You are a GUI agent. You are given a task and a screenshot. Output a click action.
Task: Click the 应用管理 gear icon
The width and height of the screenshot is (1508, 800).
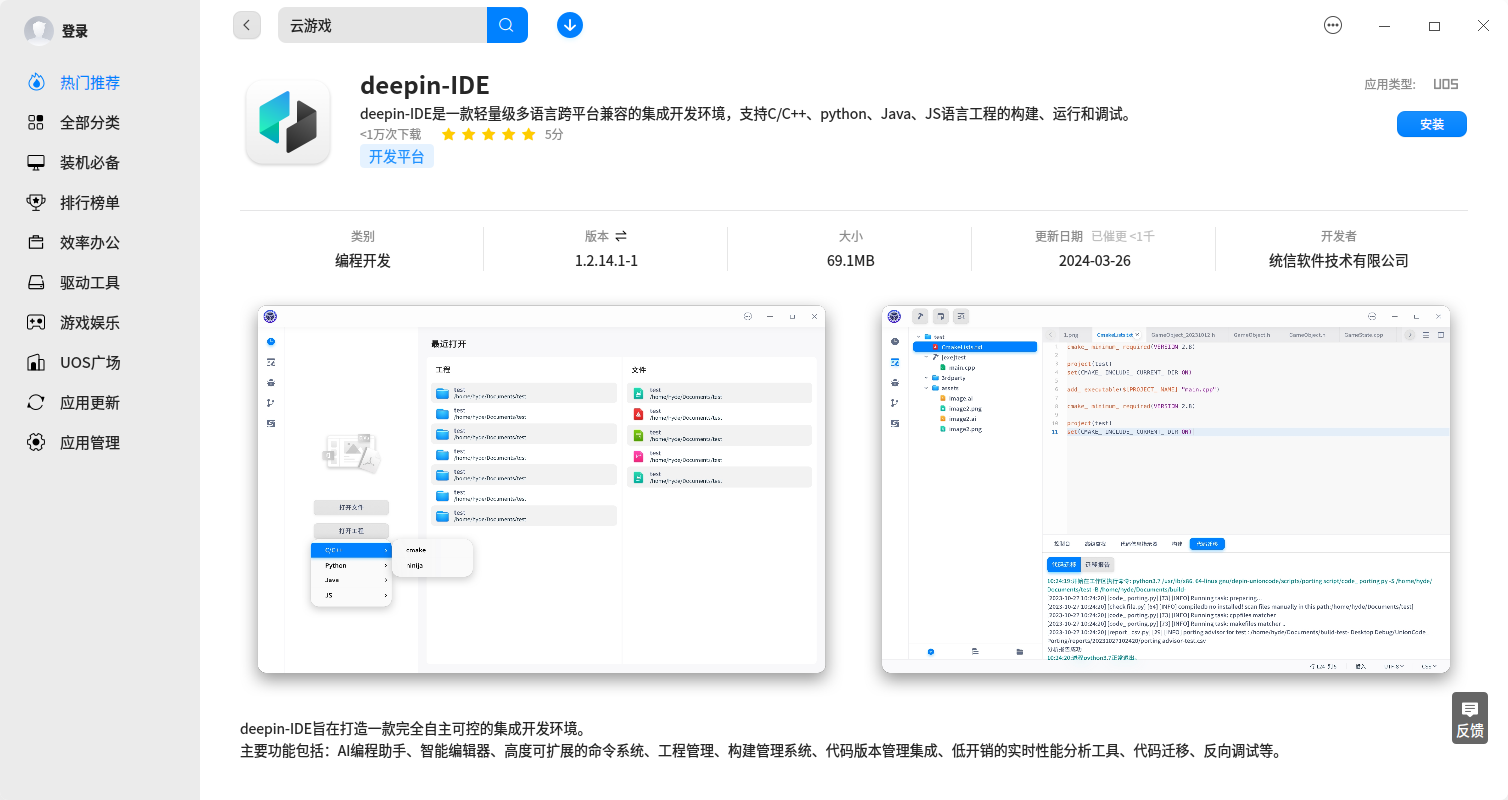[36, 442]
